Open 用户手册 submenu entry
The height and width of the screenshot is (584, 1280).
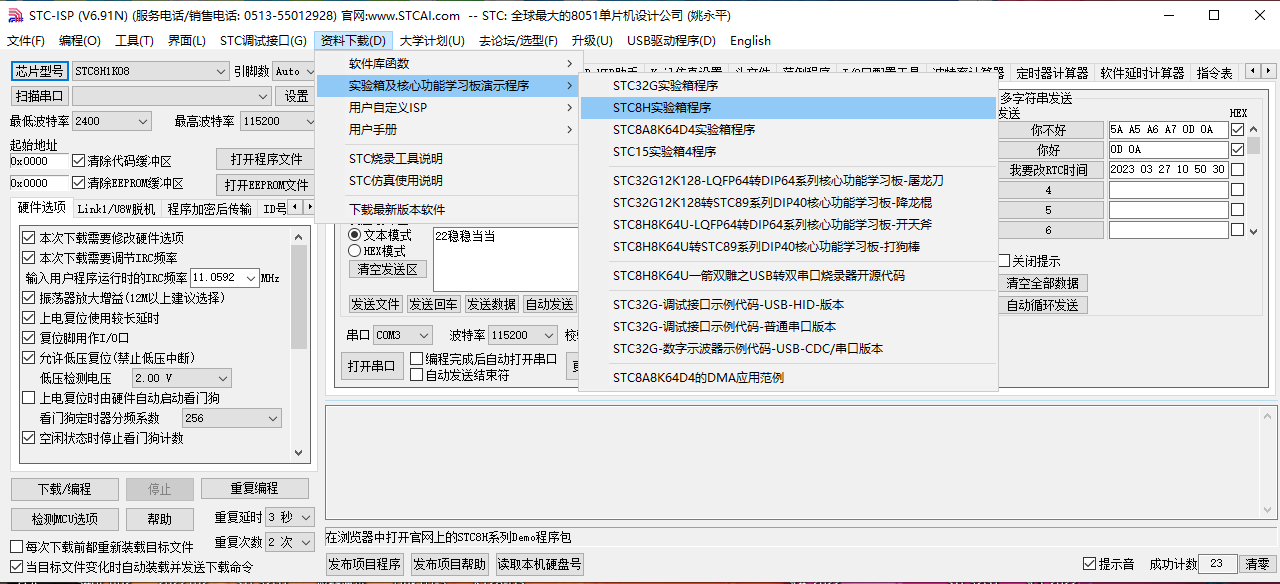448,130
